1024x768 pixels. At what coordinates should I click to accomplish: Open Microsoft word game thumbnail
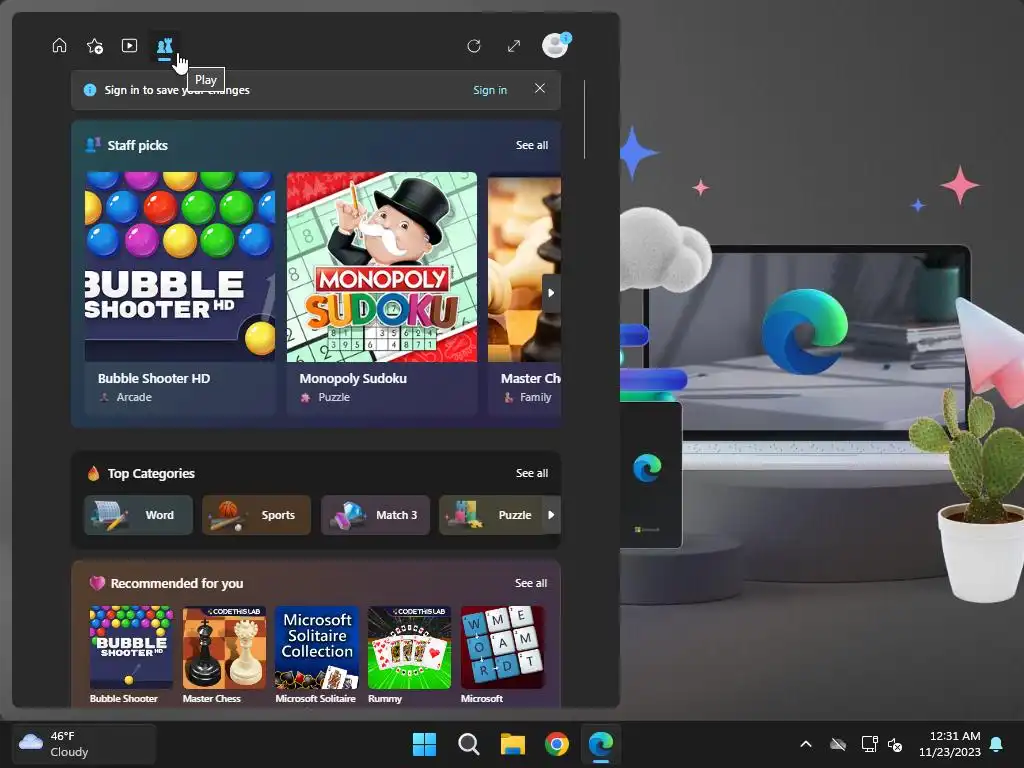point(502,647)
